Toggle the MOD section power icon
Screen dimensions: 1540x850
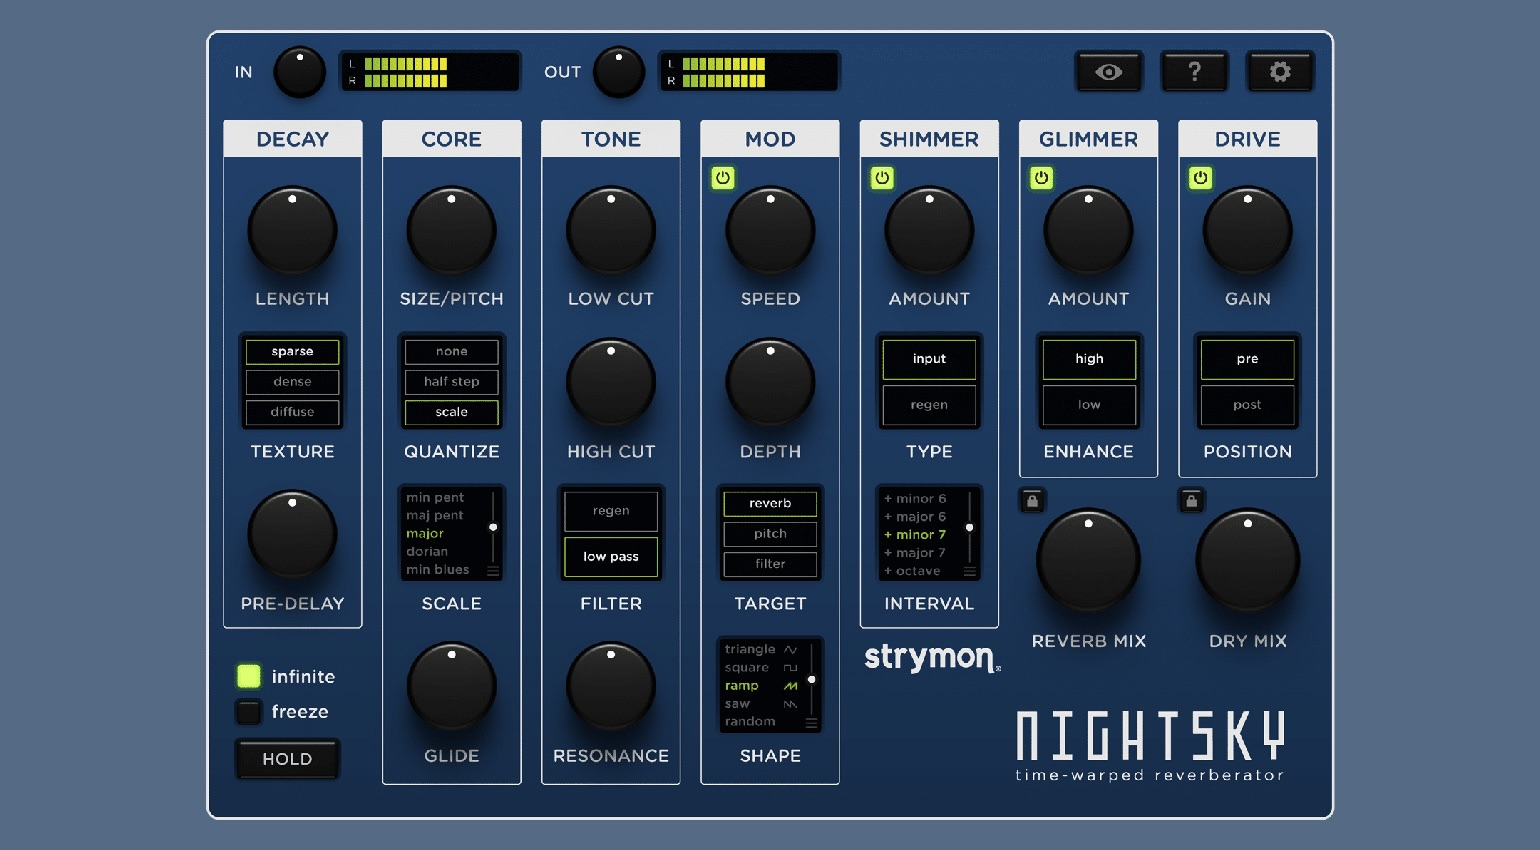click(723, 178)
